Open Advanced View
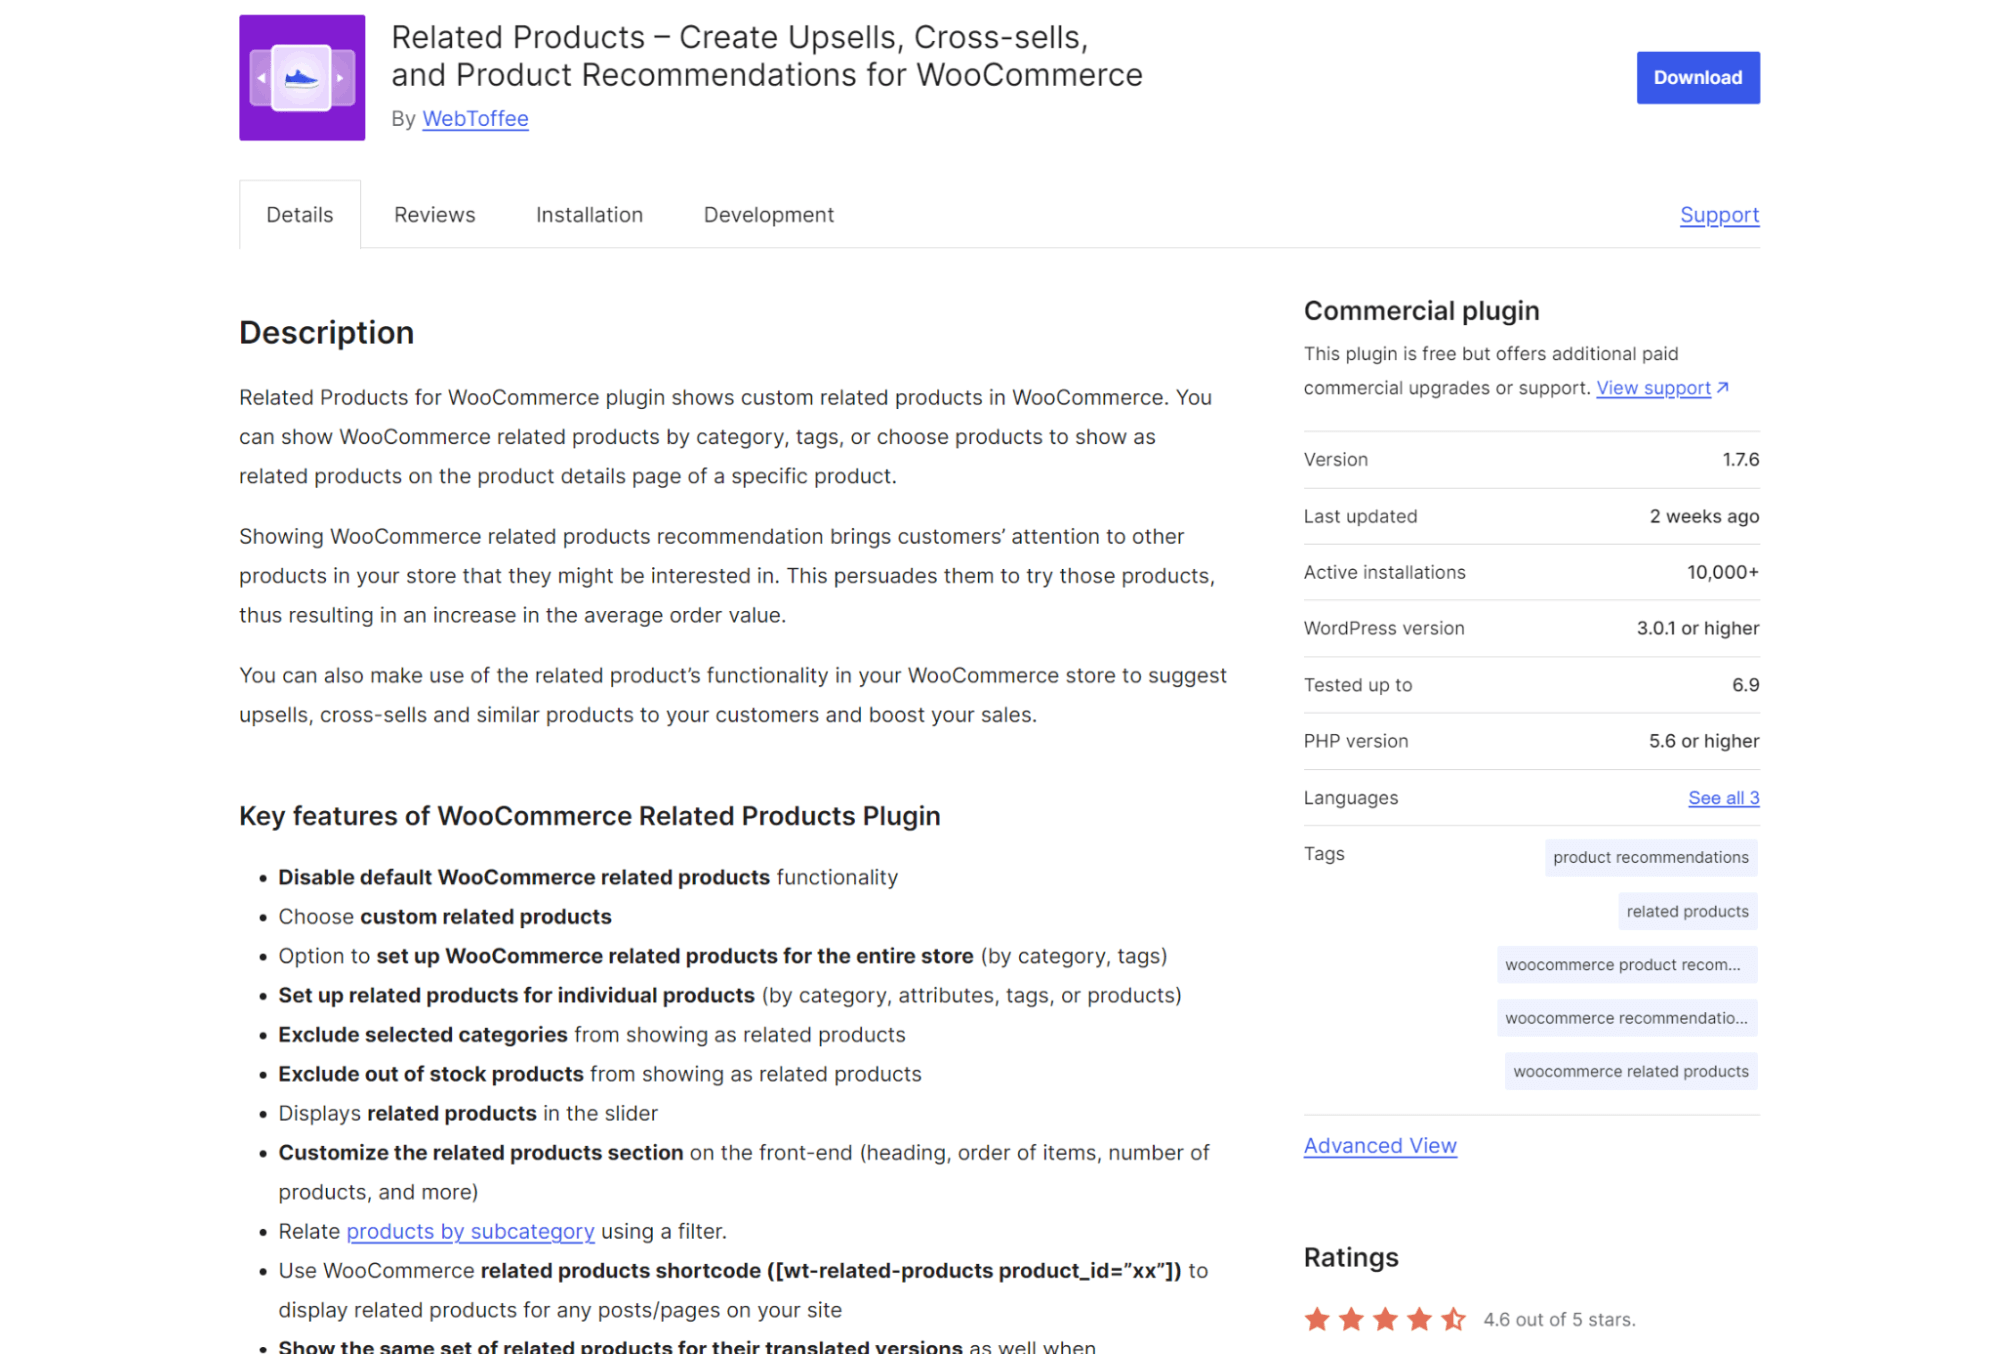This screenshot has height=1354, width=1999. (1380, 1145)
